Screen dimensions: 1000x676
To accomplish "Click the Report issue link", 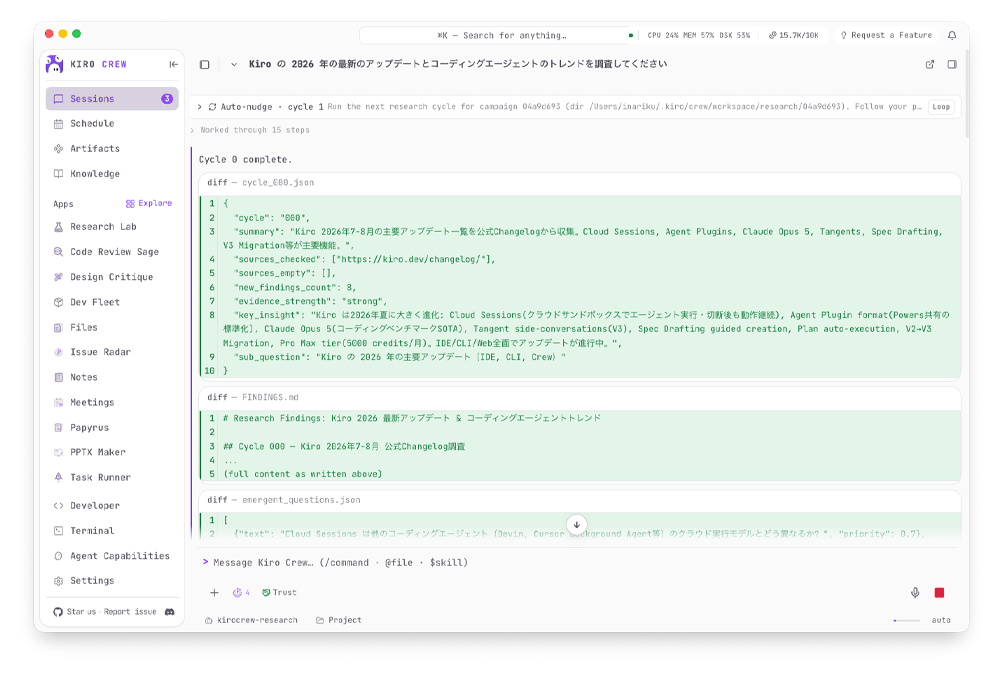I will pyautogui.click(x=130, y=612).
